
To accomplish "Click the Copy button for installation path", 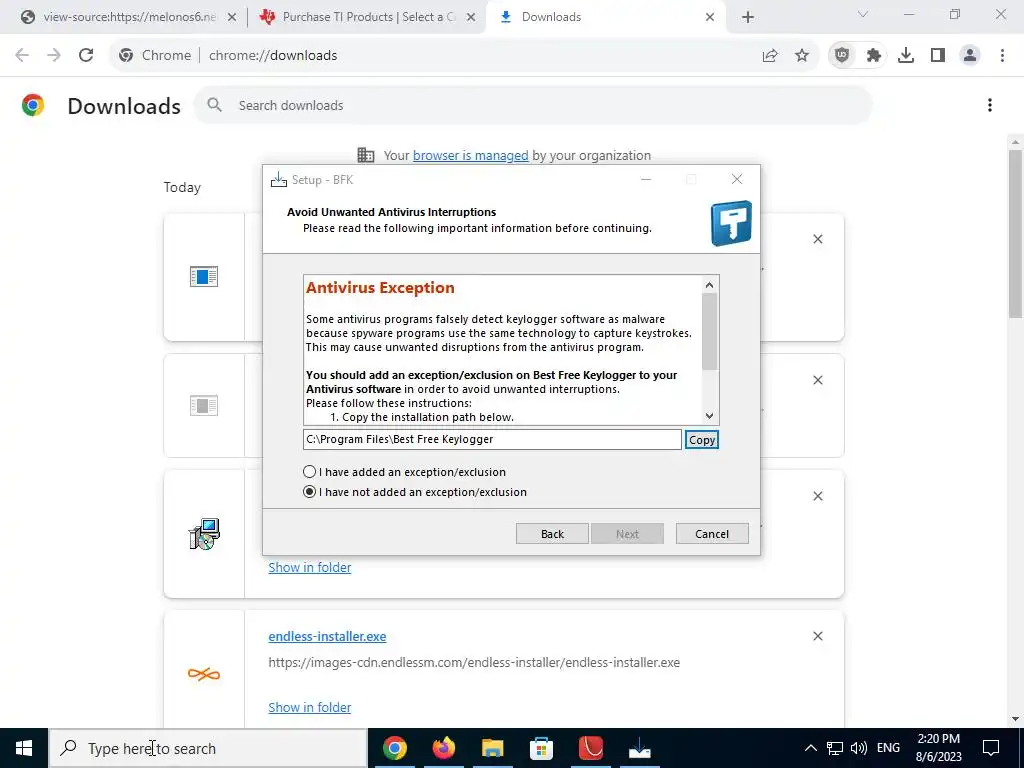I will click(x=702, y=440).
